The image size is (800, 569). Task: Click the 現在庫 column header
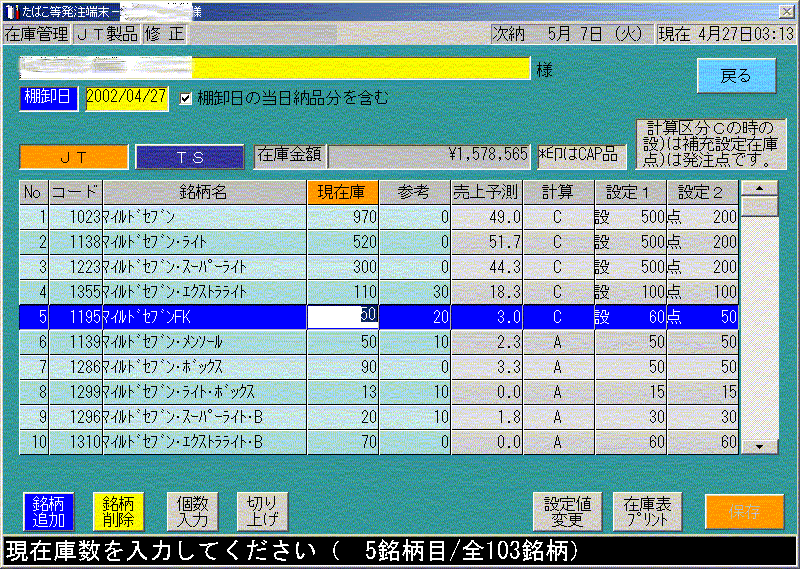pos(342,192)
